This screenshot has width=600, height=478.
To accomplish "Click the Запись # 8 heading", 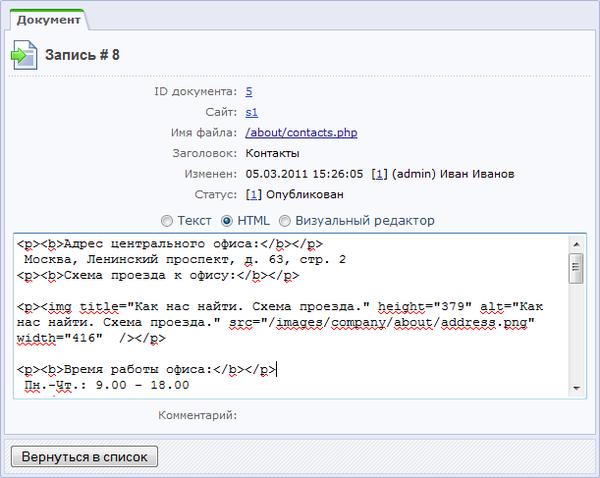I will 82,55.
